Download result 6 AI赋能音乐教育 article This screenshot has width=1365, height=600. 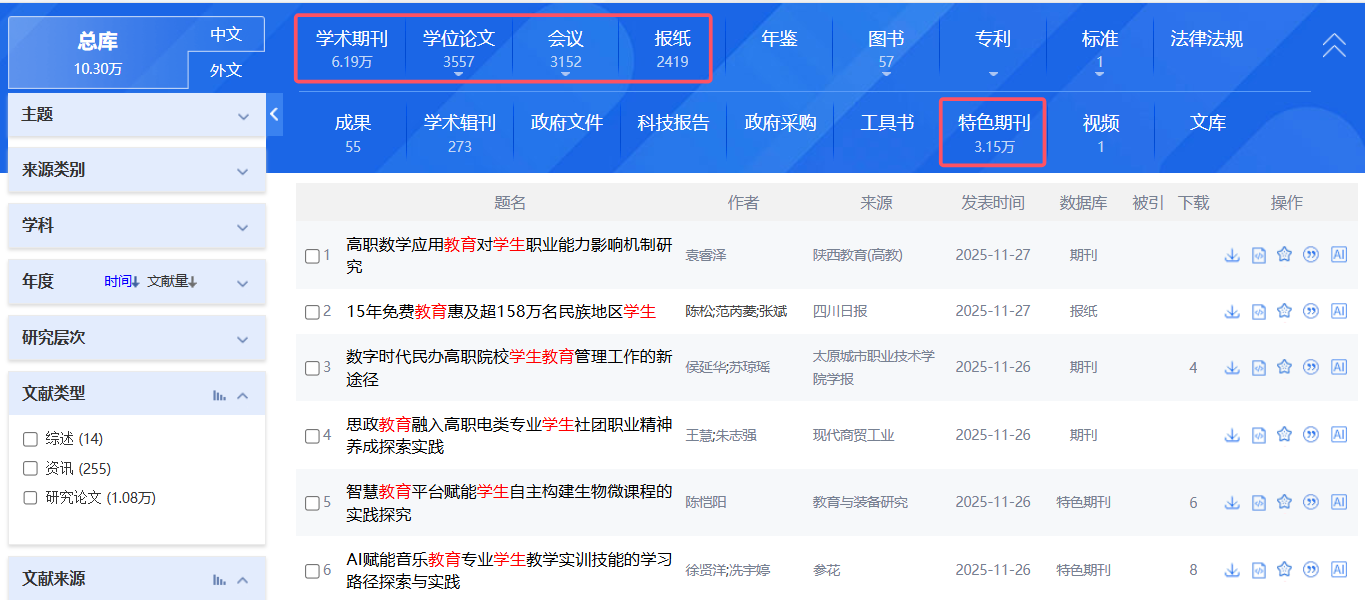click(1232, 570)
